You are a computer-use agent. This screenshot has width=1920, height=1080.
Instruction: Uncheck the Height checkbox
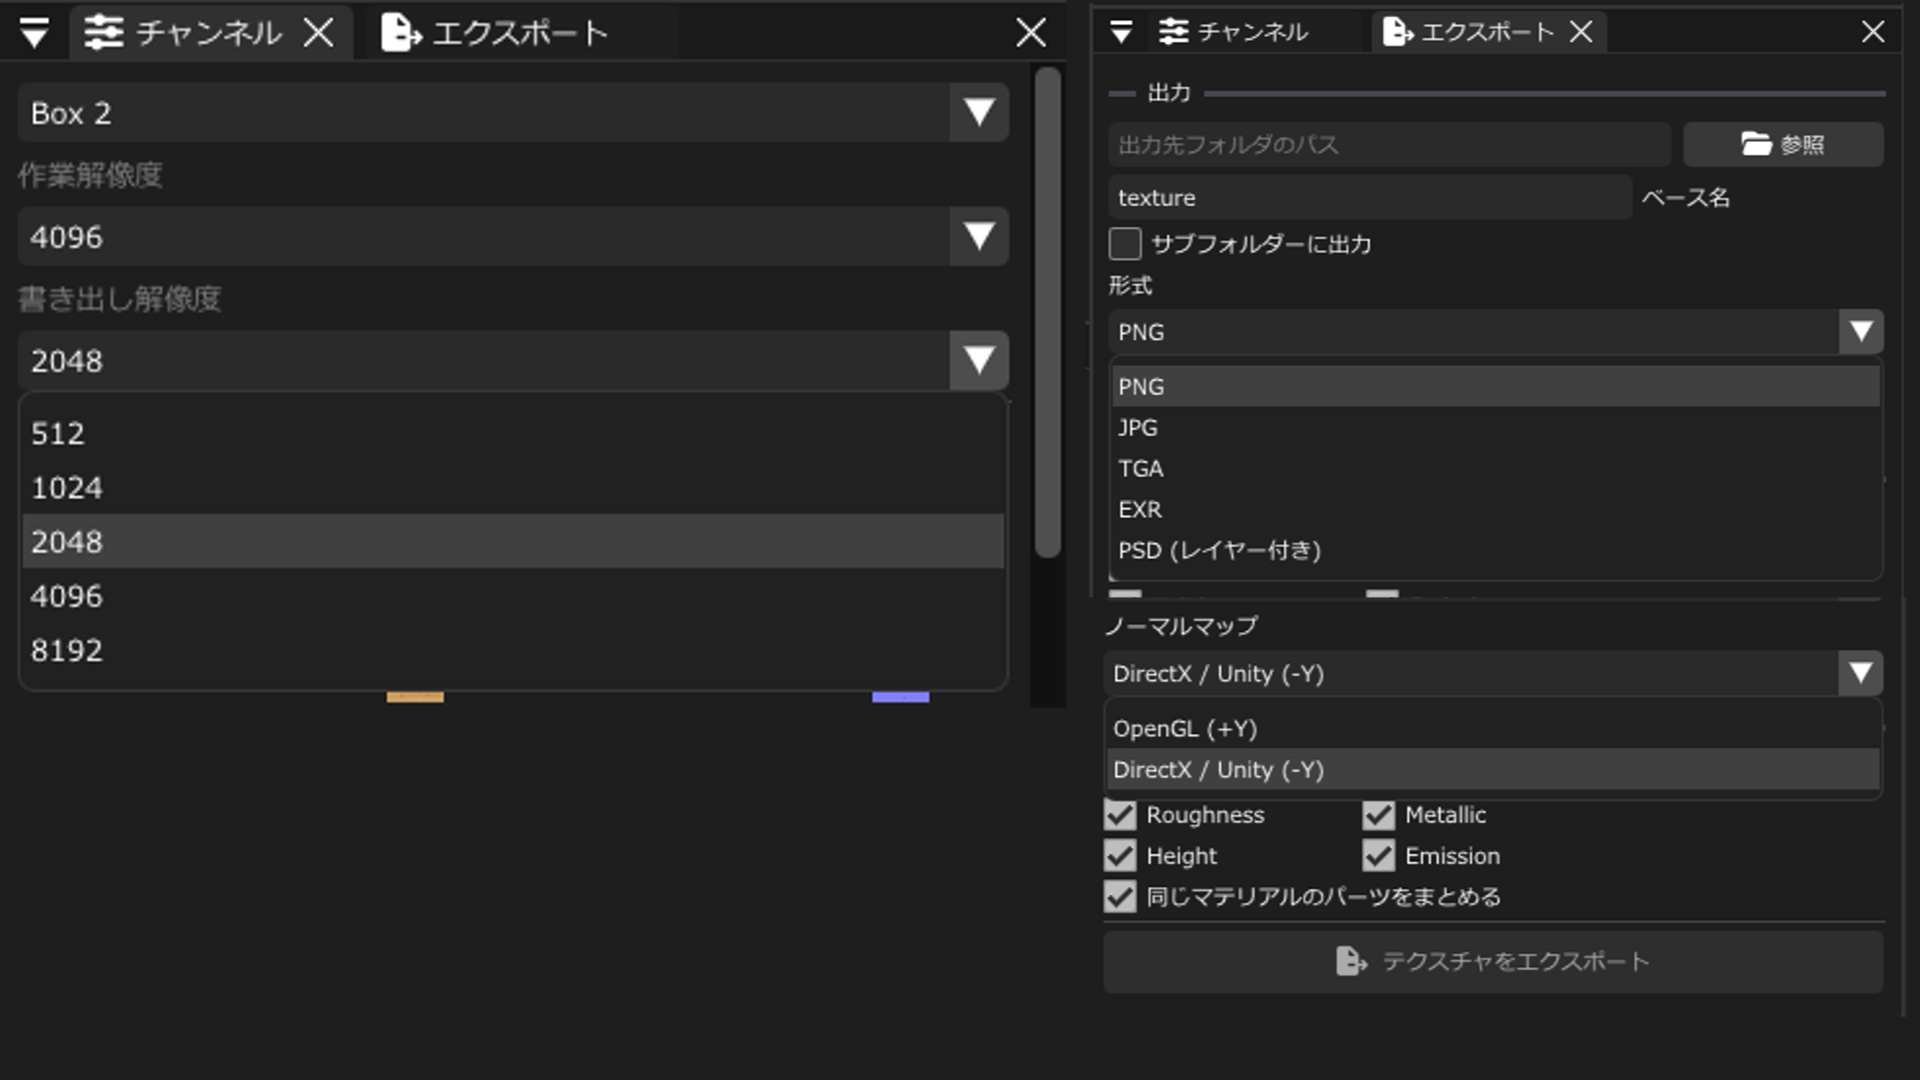(1120, 855)
